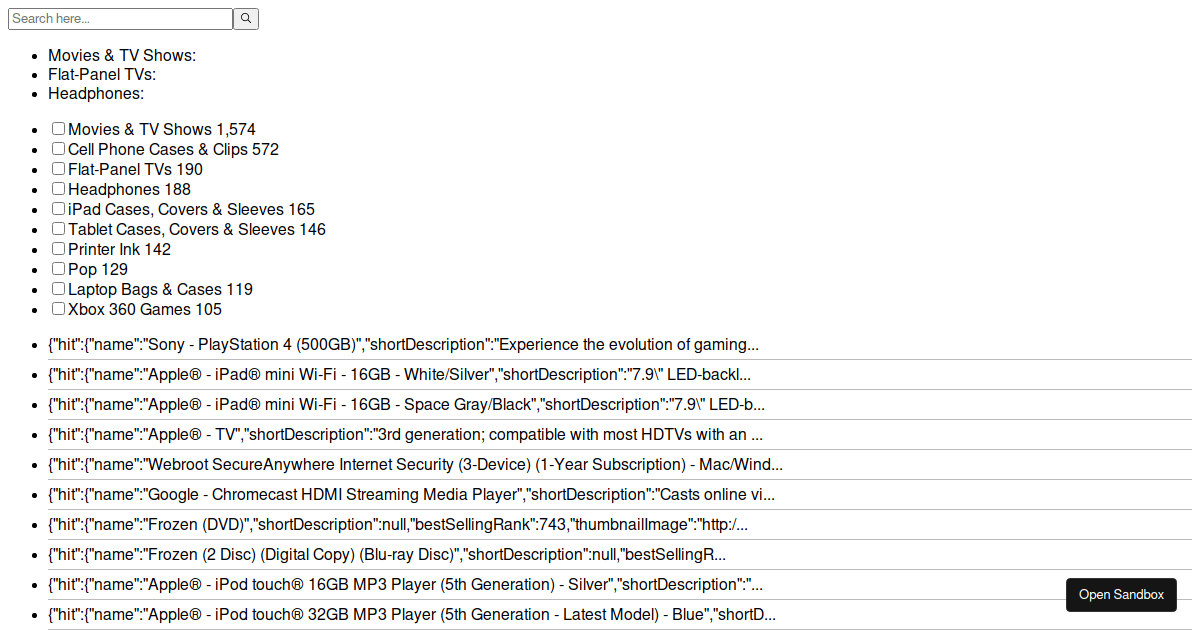Enable the Flat-Panel TVs filter checkbox
Screen dimensions: 1200x630
(59, 169)
